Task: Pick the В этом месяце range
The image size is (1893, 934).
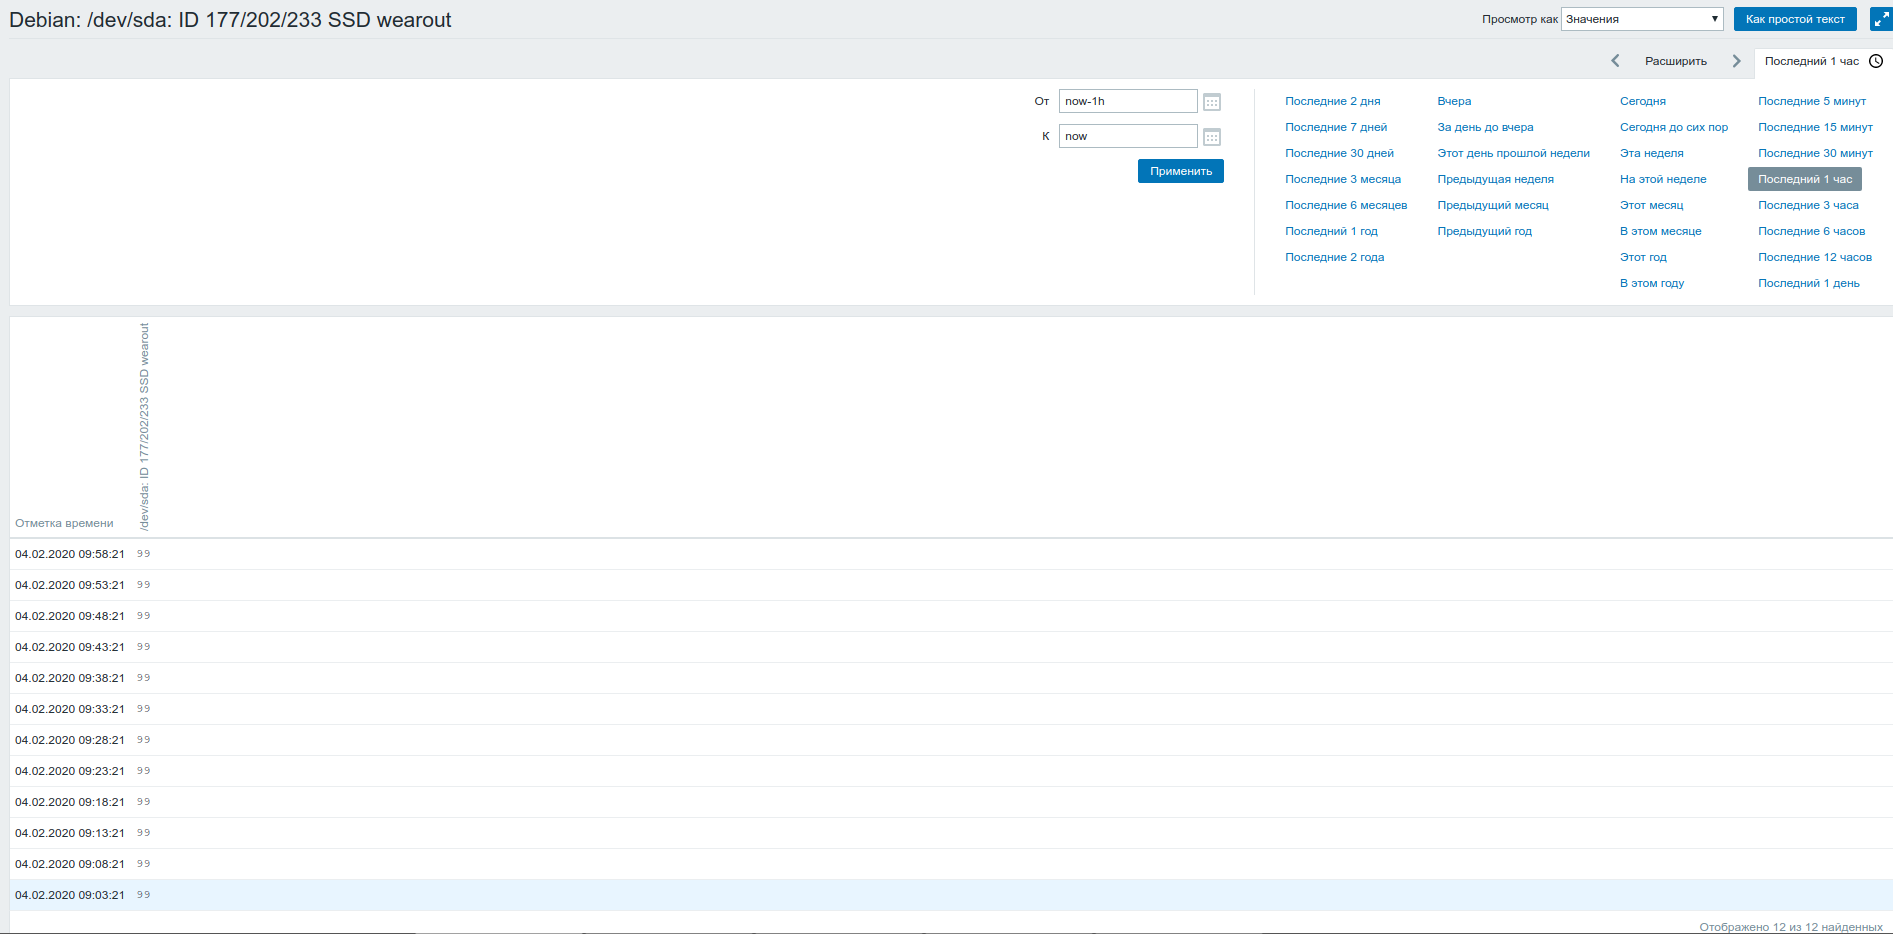Action: point(1660,231)
